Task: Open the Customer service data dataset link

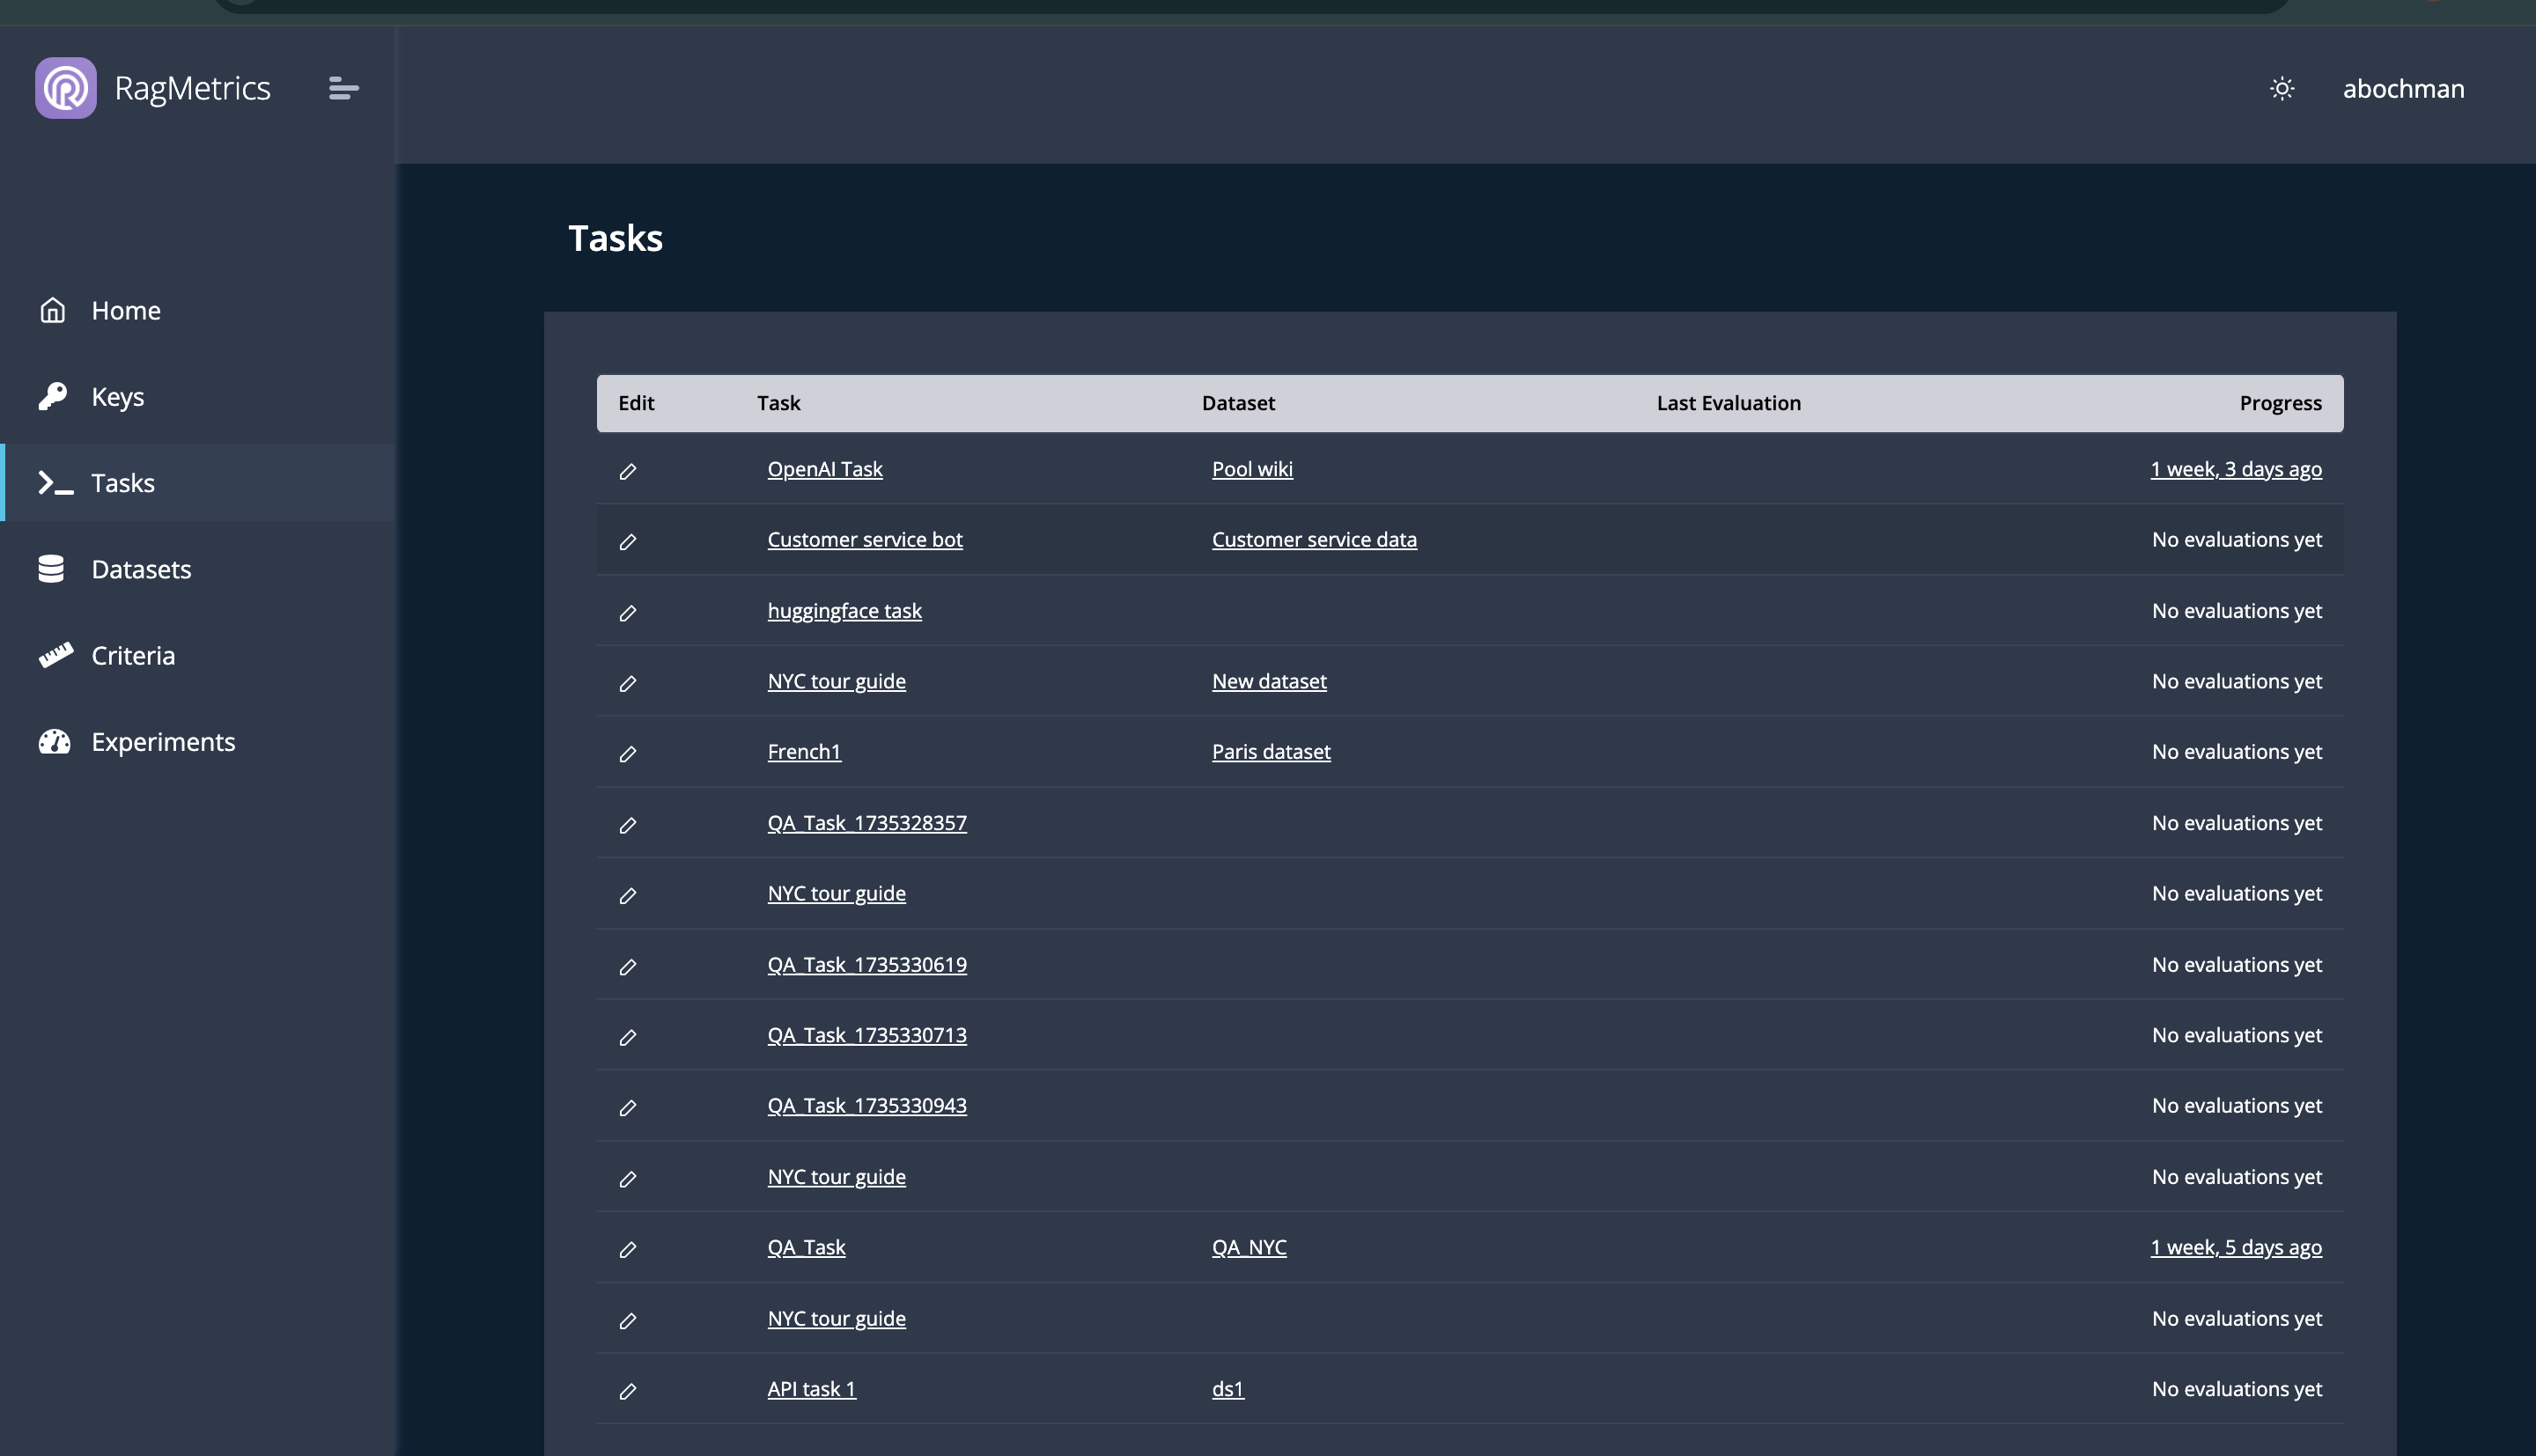Action: [1314, 540]
